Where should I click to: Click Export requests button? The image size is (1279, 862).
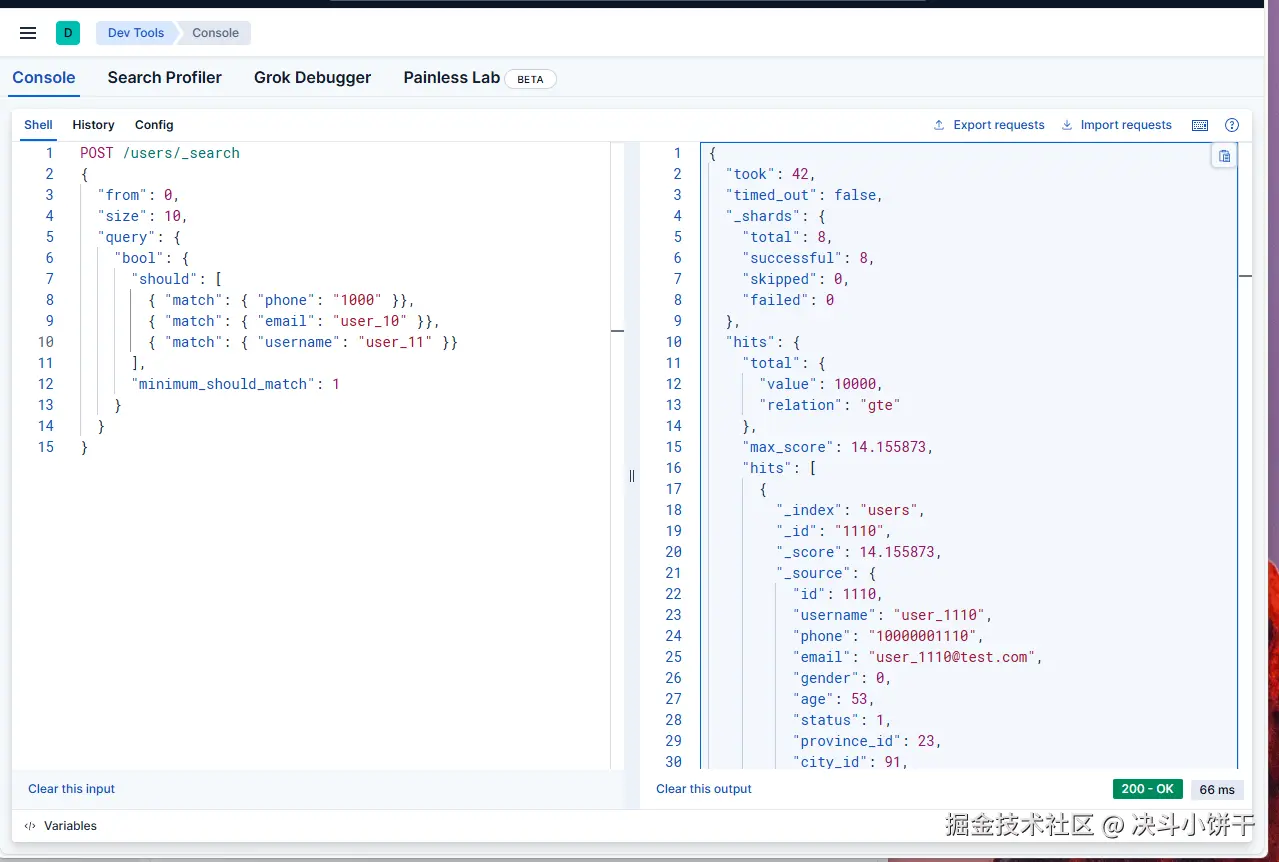(x=988, y=125)
